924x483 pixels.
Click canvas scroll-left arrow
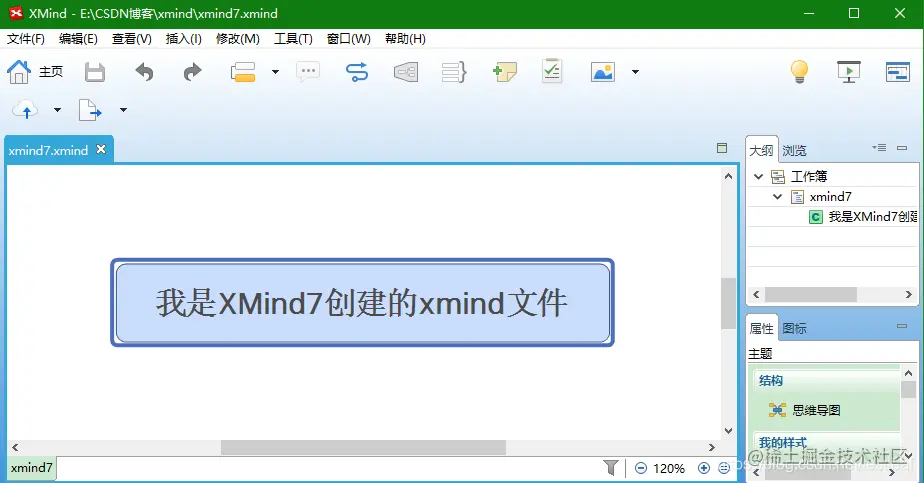15,448
